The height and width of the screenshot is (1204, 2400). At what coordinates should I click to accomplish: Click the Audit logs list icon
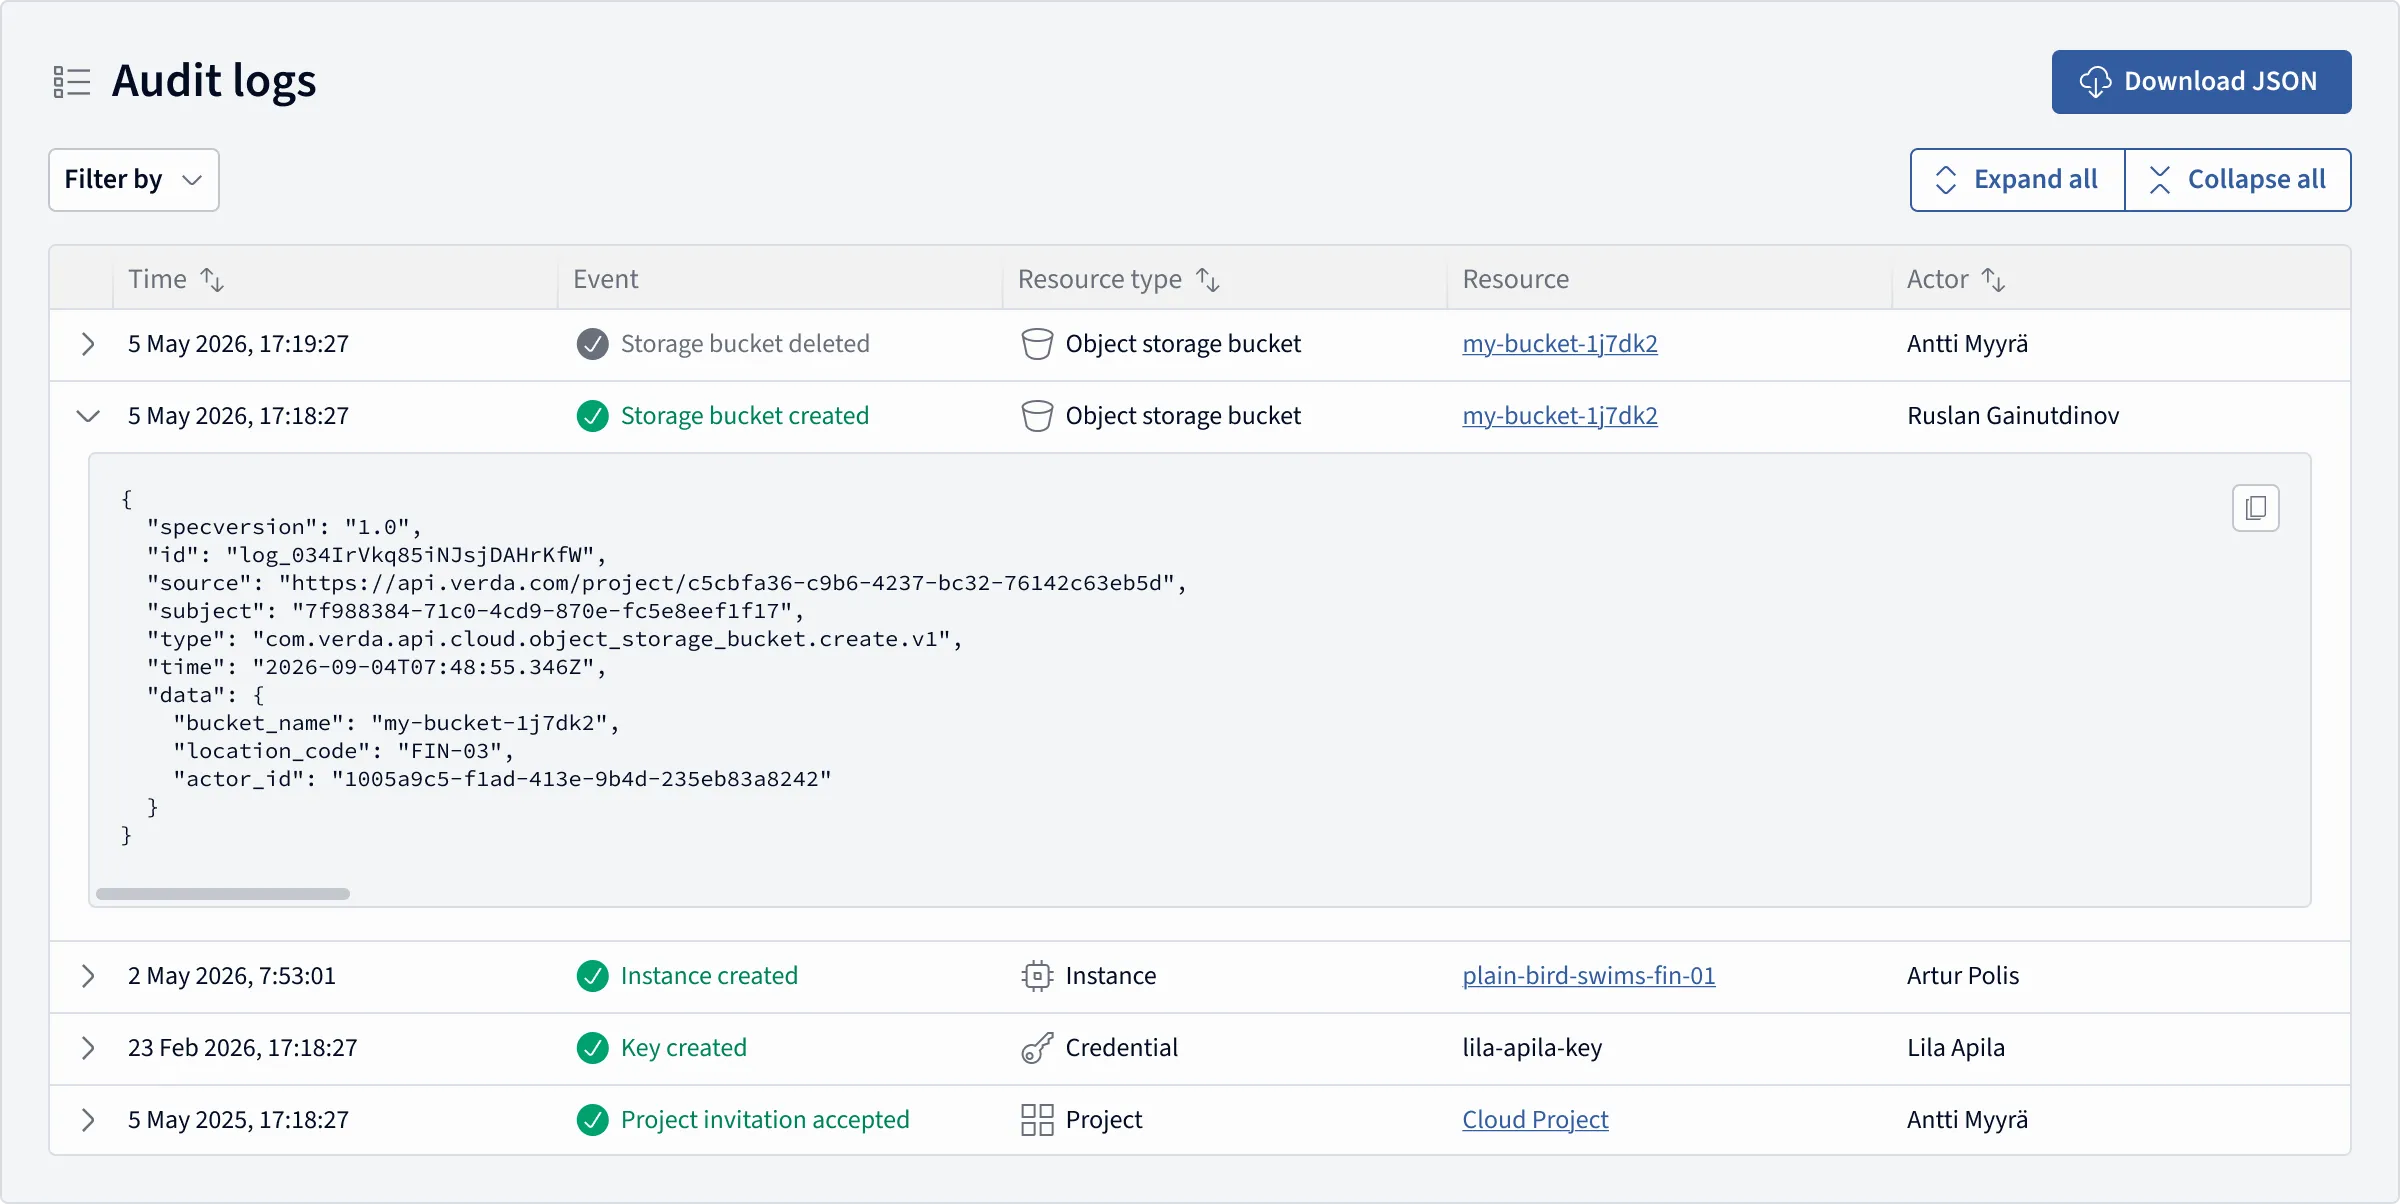(72, 82)
